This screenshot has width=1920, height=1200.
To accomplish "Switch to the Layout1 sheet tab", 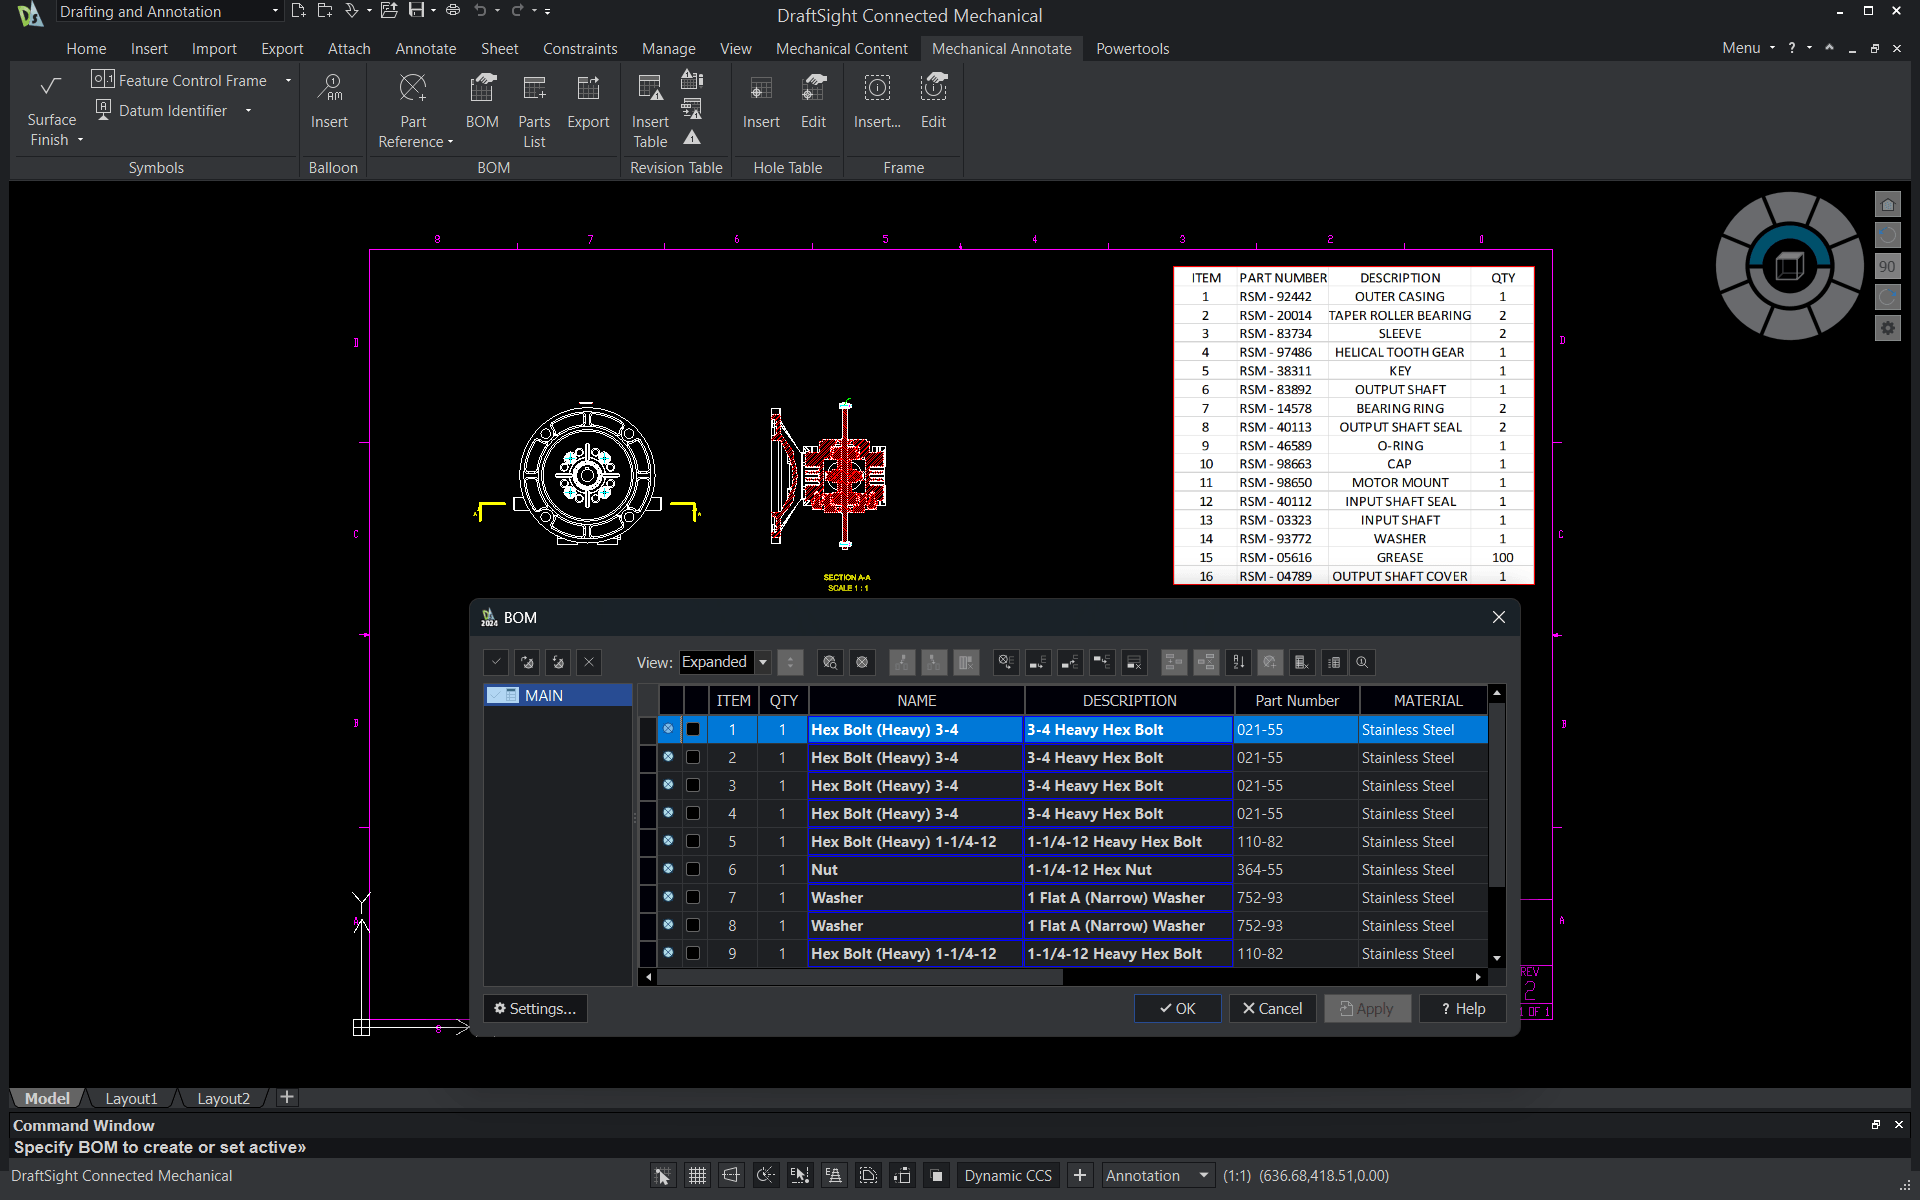I will tap(131, 1098).
